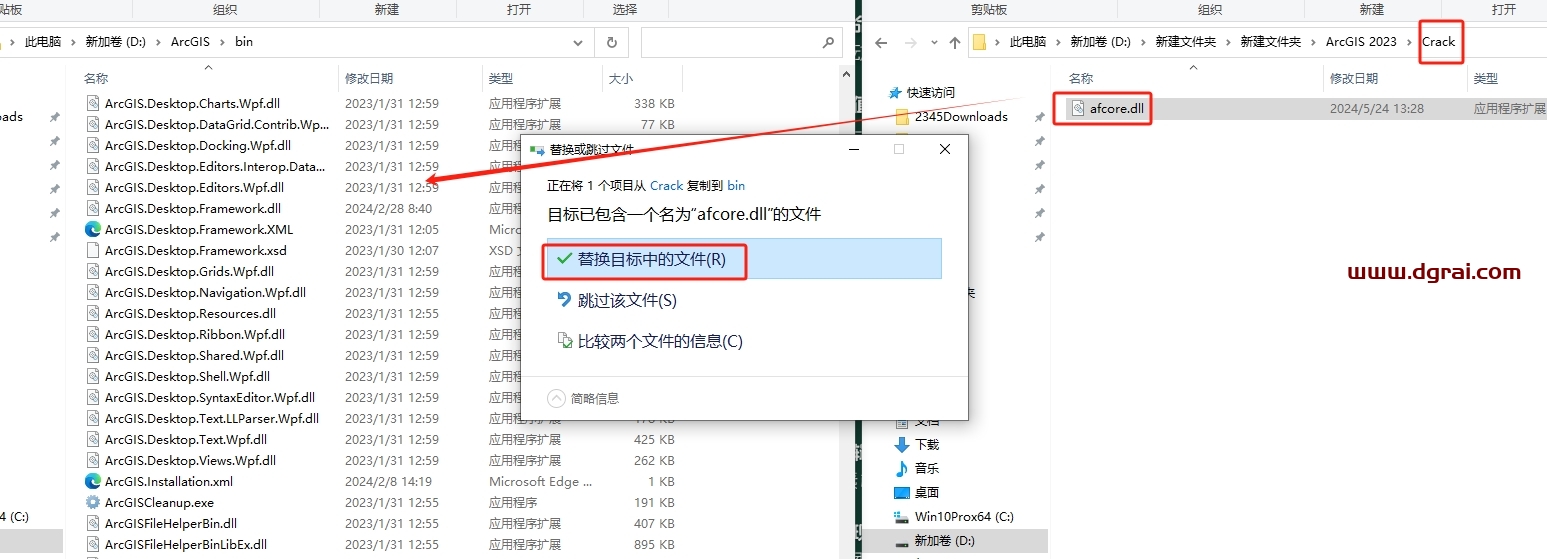Click ArcGISFileHelperBinLibEx.dll file icon

coord(93,544)
